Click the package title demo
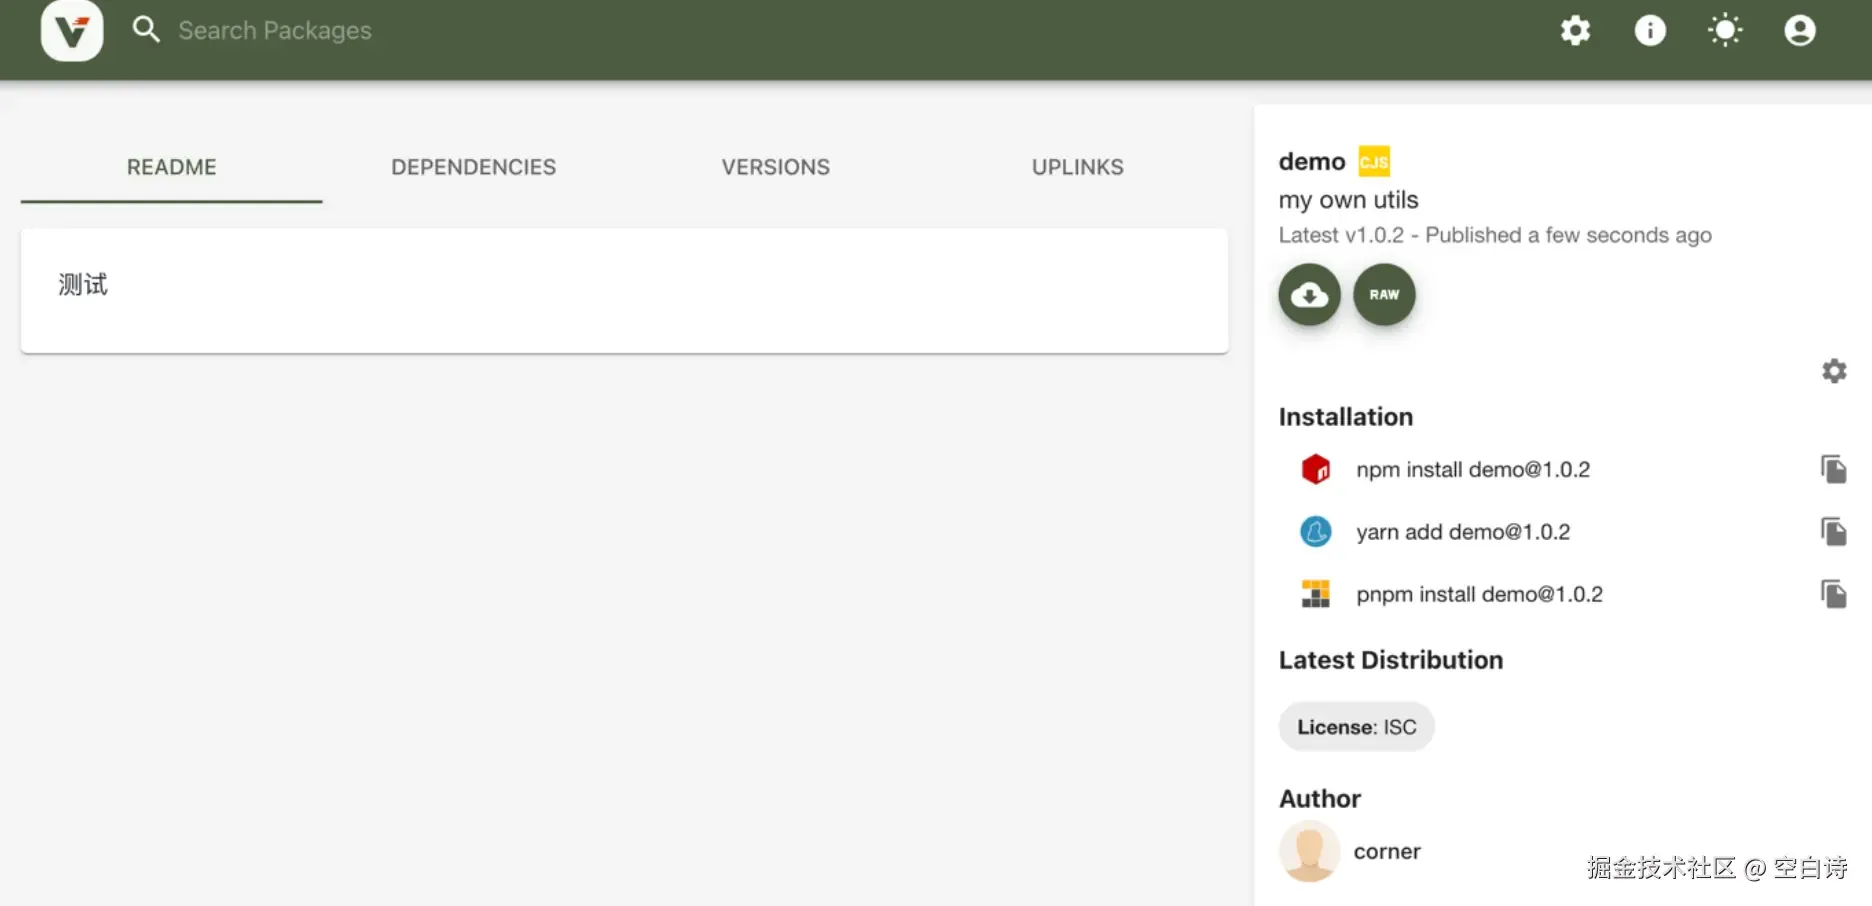Viewport: 1872px width, 906px height. (1312, 162)
